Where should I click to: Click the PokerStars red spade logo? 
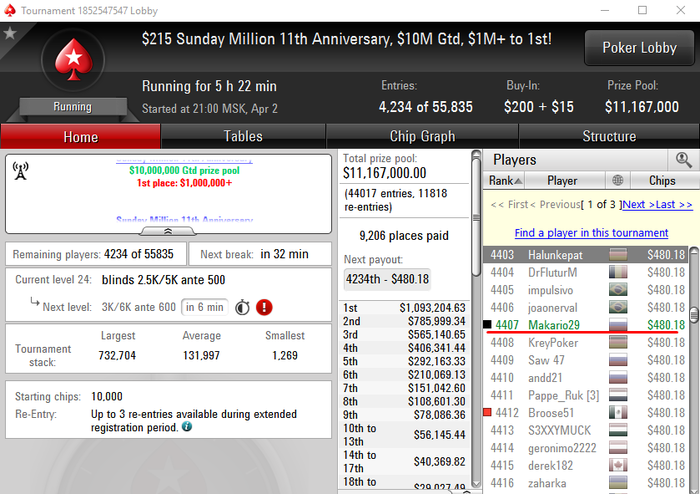click(73, 60)
